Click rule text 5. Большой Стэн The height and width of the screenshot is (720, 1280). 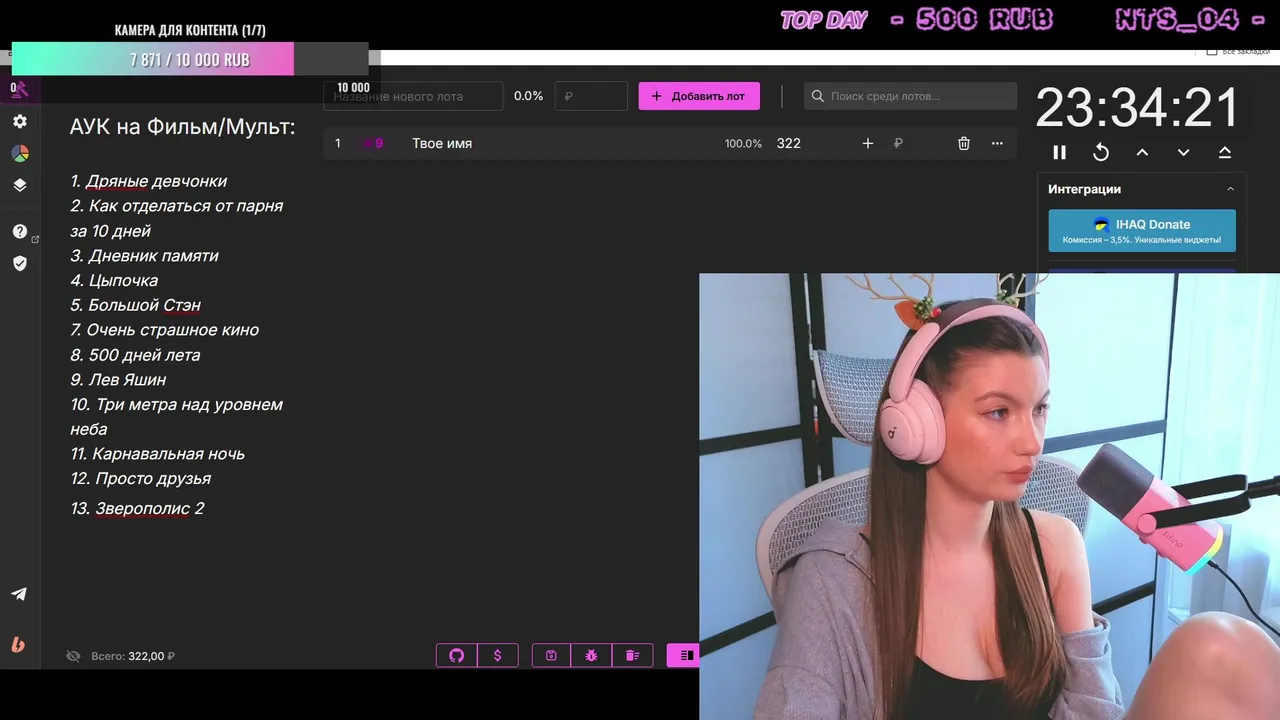point(135,305)
